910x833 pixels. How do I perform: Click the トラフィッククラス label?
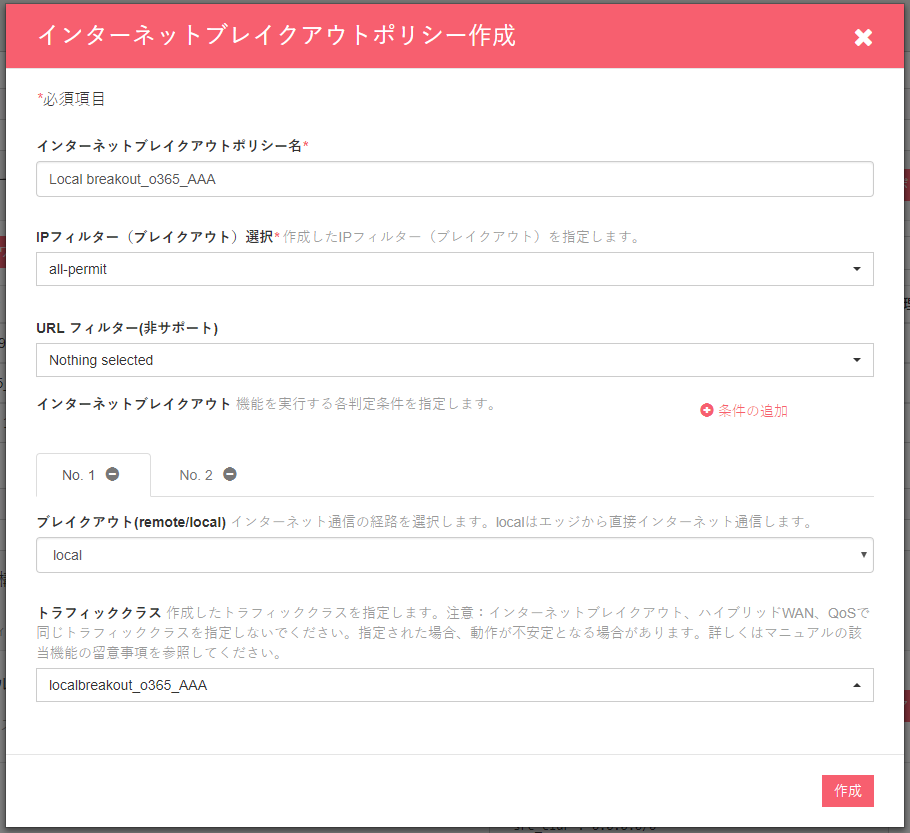98,612
